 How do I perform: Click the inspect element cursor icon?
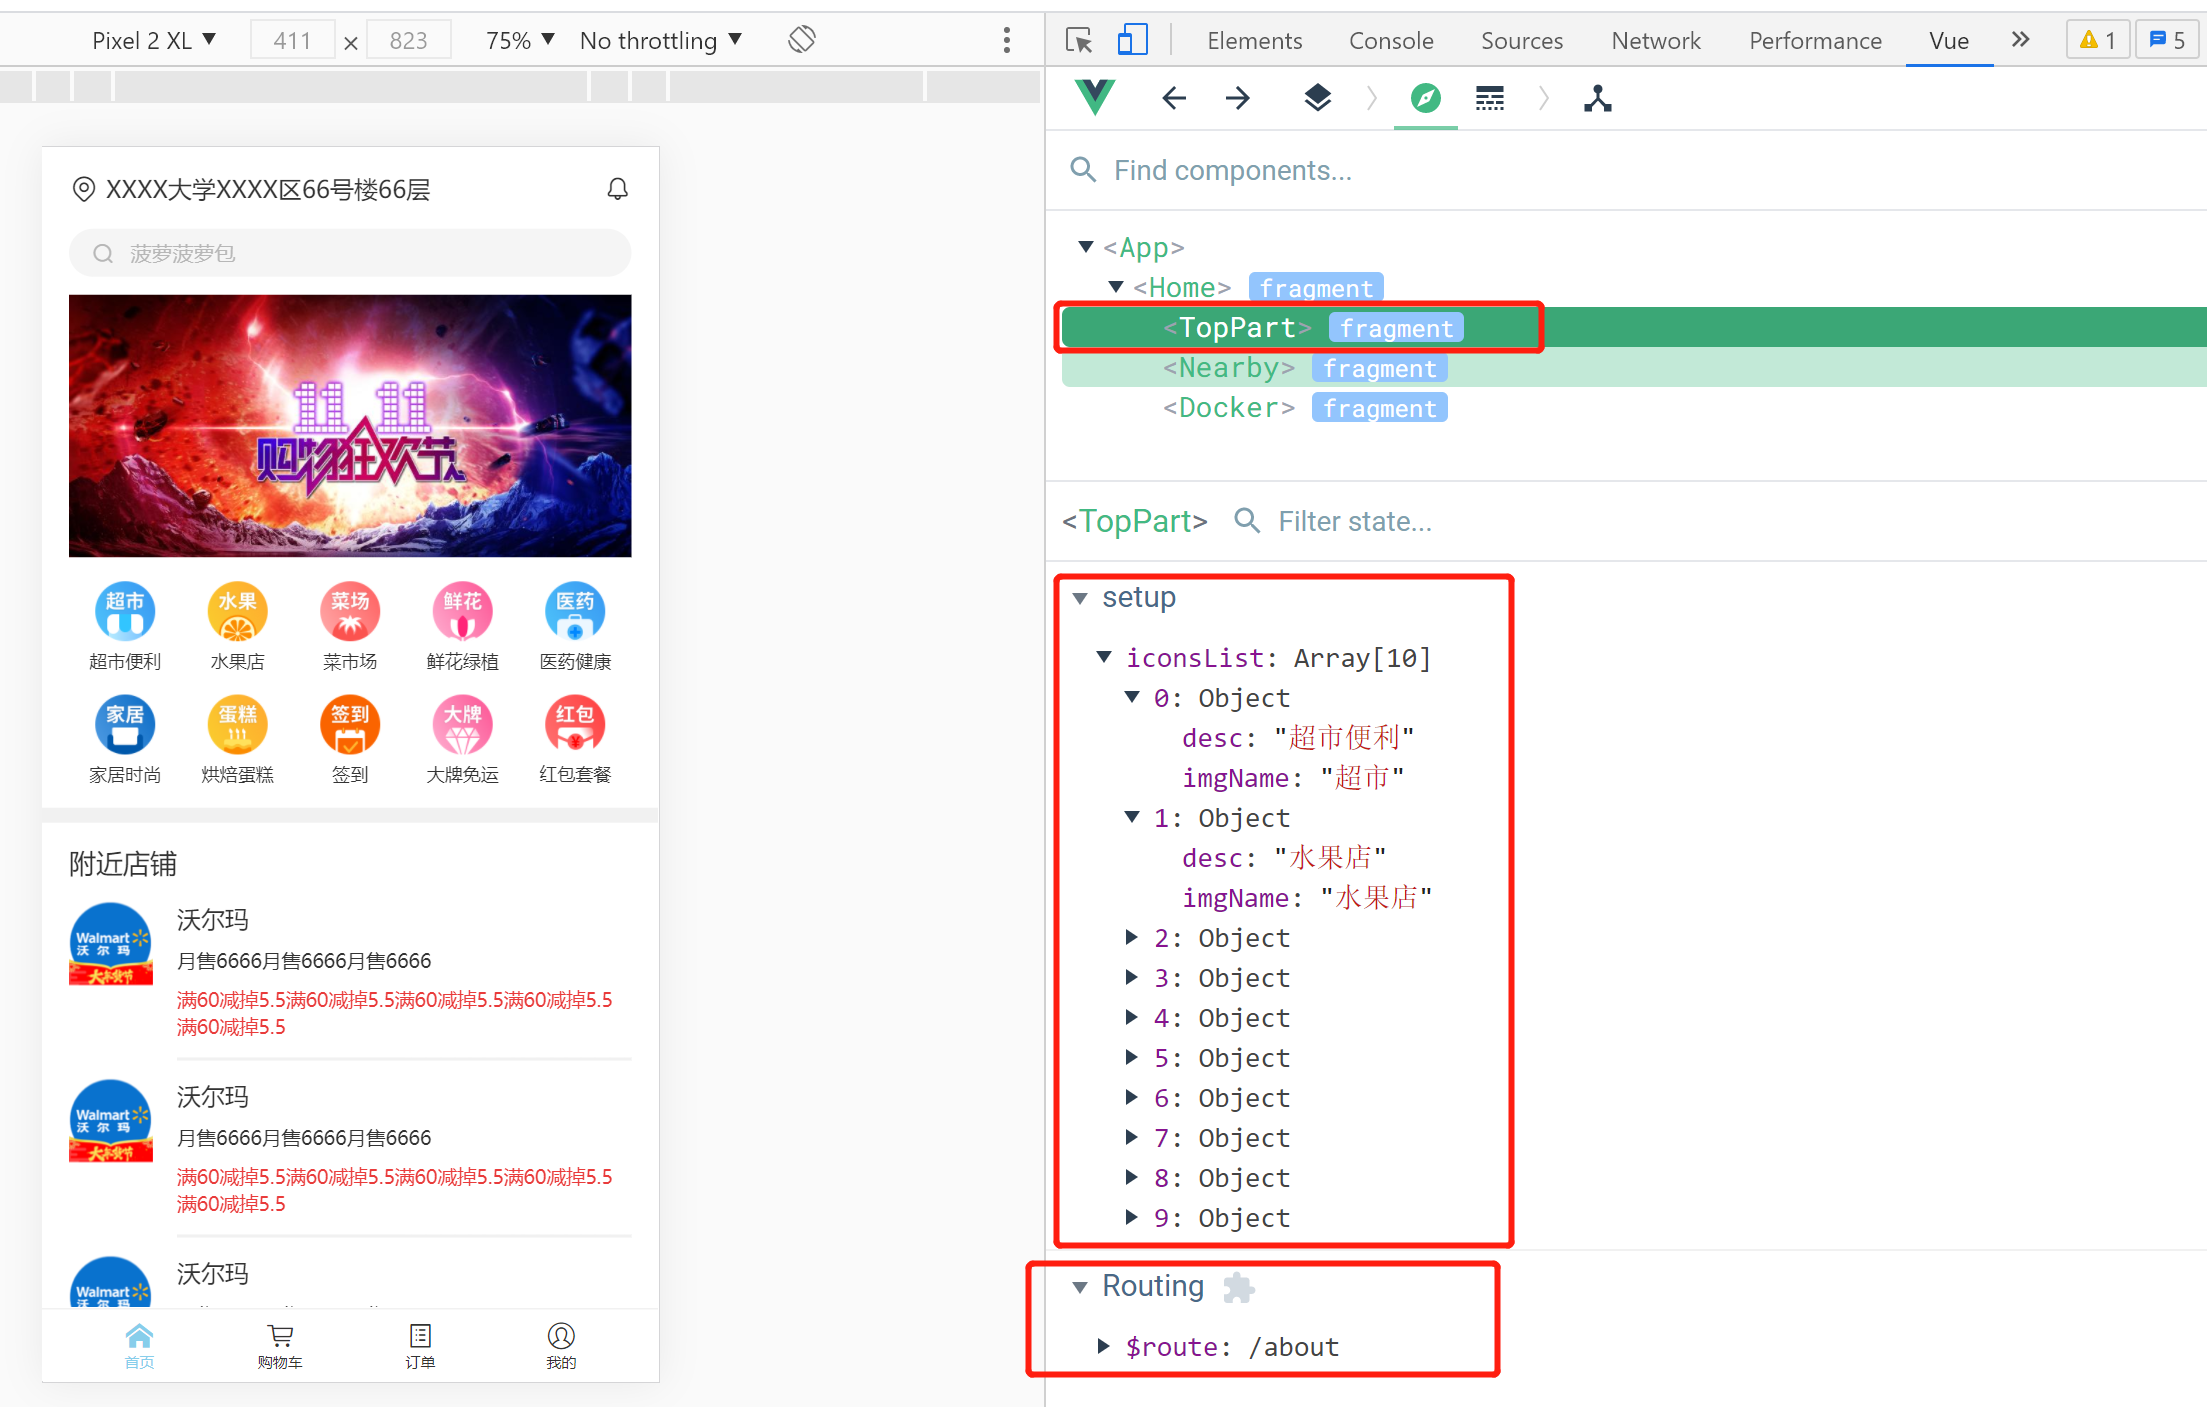pyautogui.click(x=1078, y=40)
